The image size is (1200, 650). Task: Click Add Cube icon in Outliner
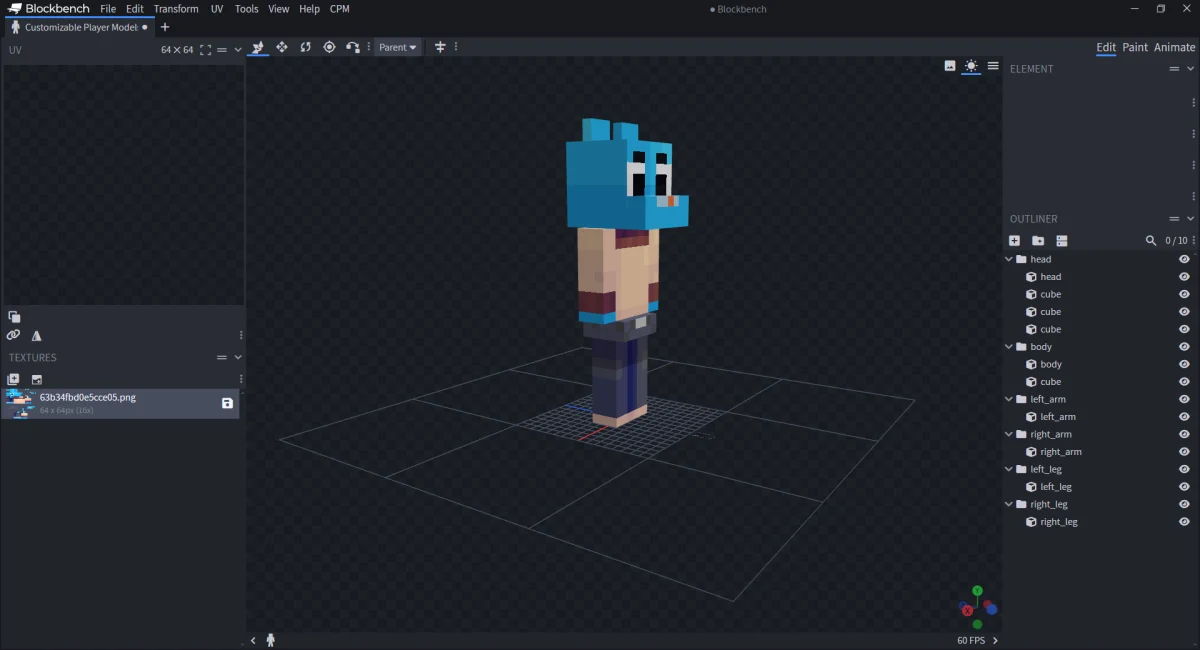pos(1014,241)
